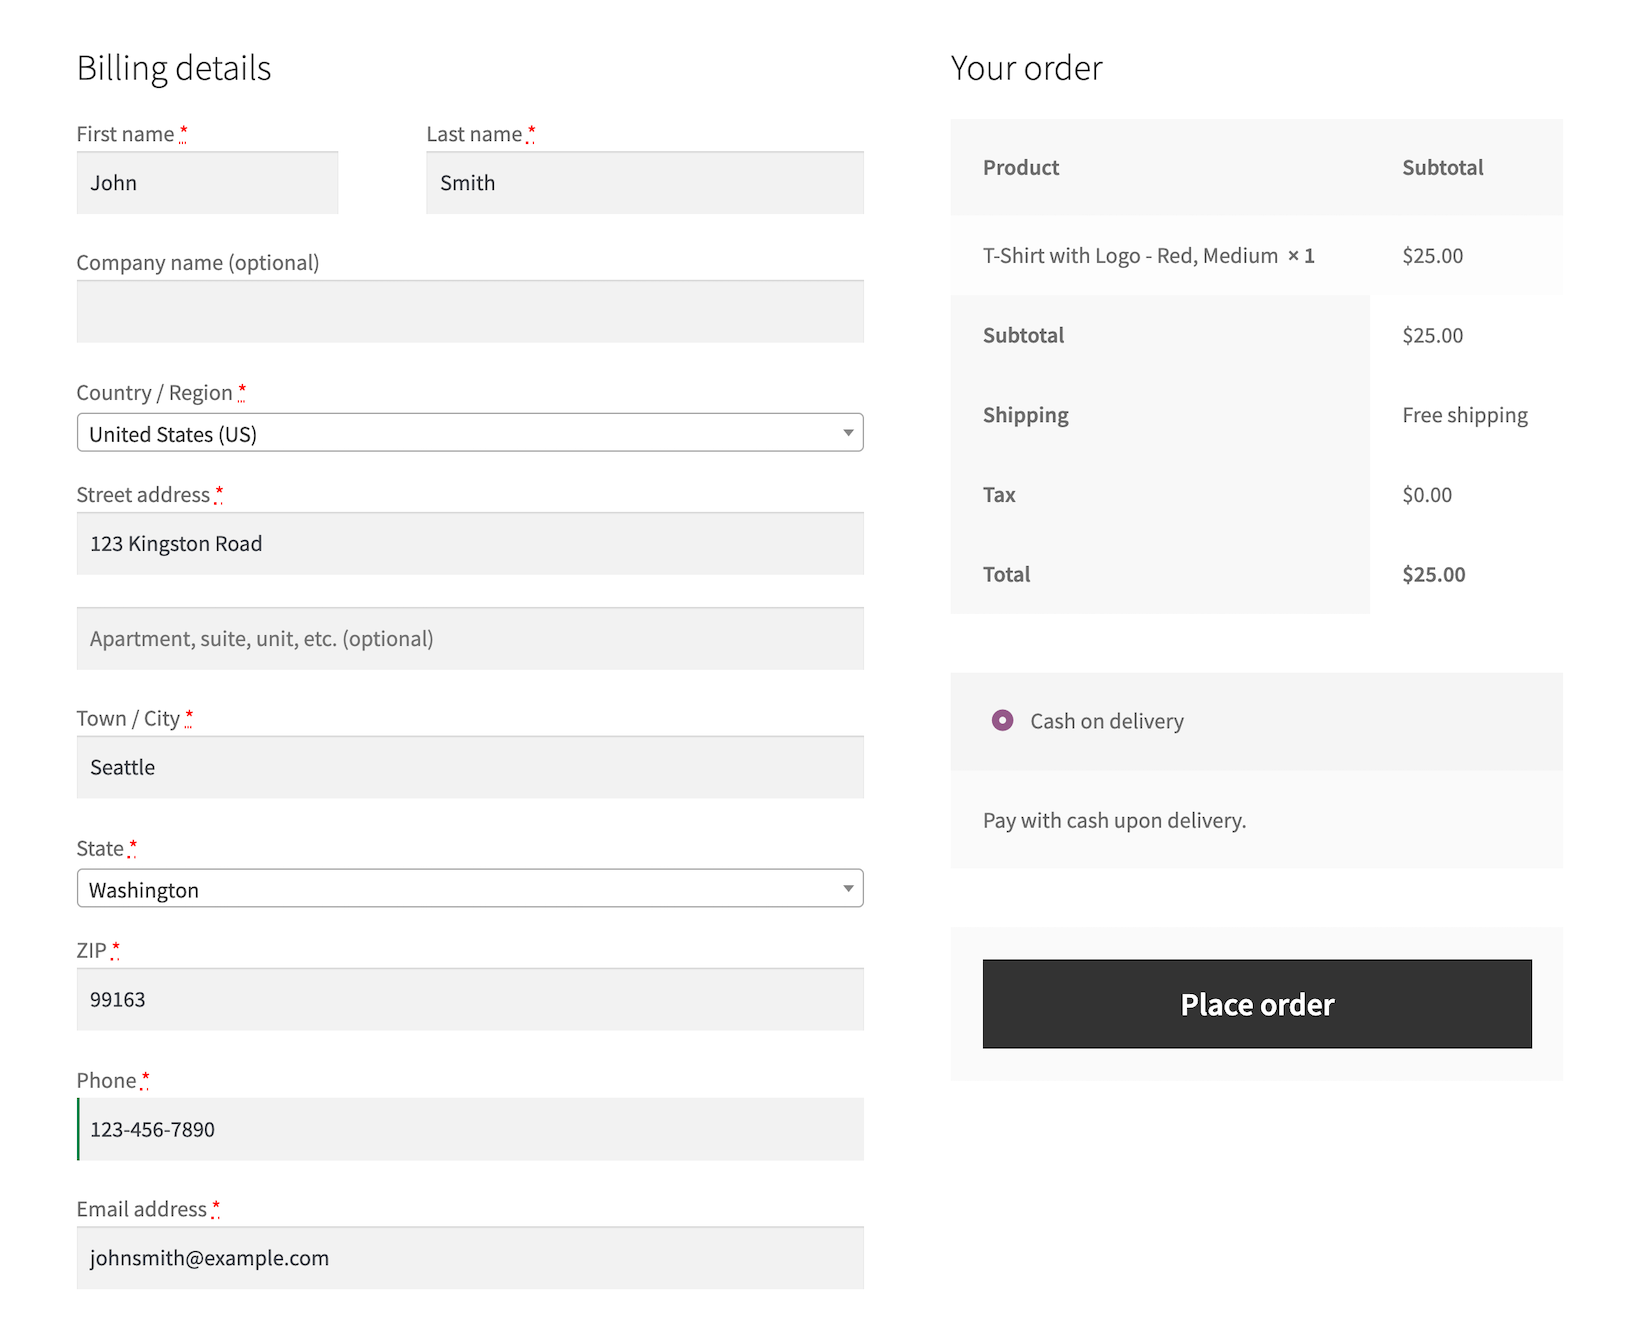This screenshot has height=1340, width=1640.
Task: Click the Town / City field with Seattle
Action: point(470,768)
